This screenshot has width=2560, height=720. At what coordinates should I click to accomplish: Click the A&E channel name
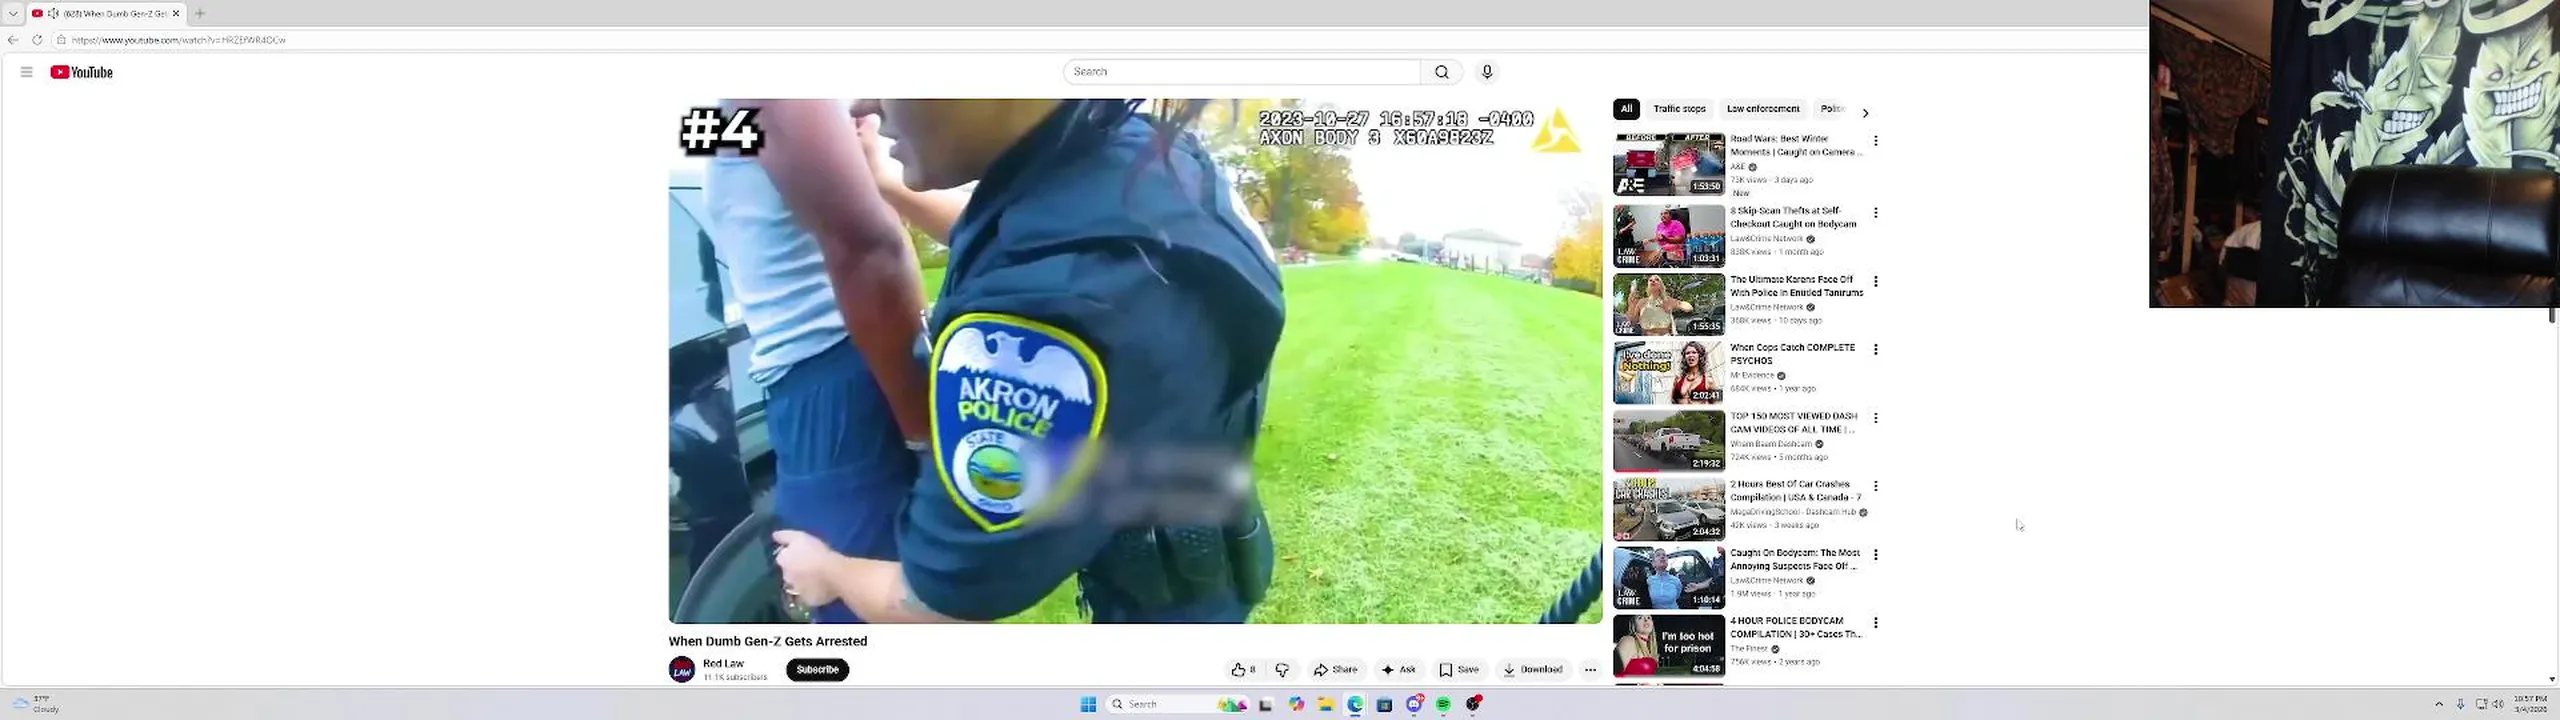[1737, 167]
